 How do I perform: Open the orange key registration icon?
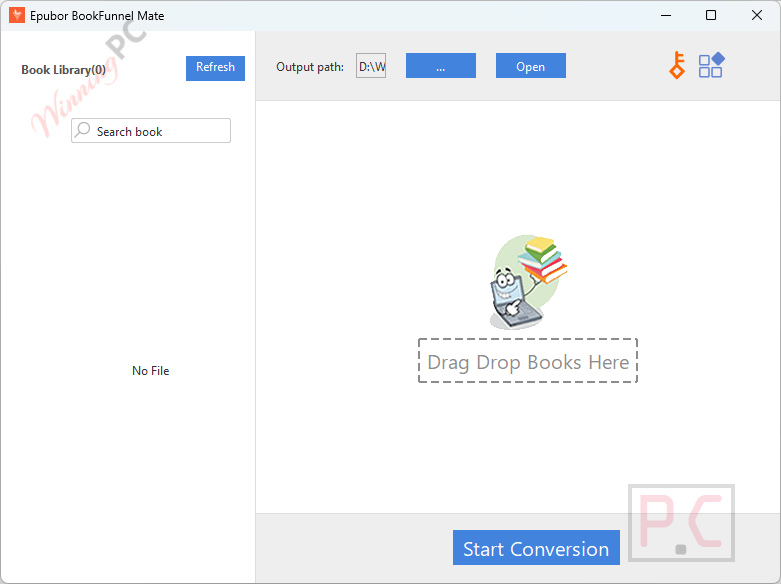tap(677, 65)
